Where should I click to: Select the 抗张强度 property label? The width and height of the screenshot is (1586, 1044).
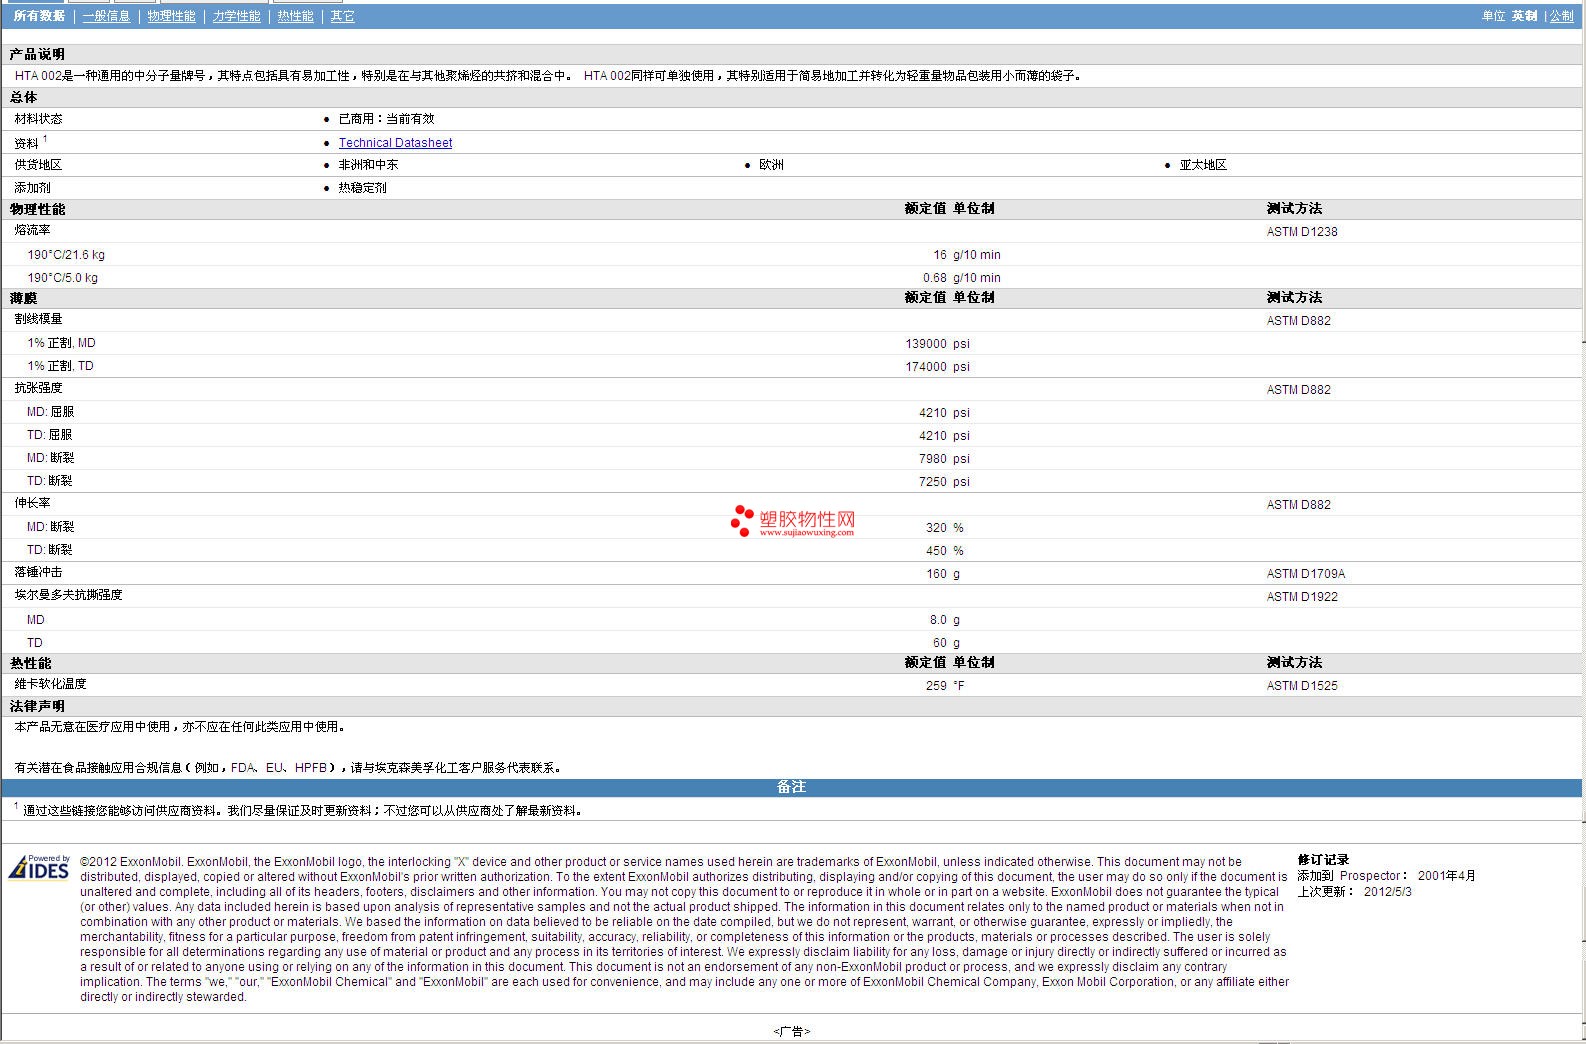pyautogui.click(x=38, y=388)
